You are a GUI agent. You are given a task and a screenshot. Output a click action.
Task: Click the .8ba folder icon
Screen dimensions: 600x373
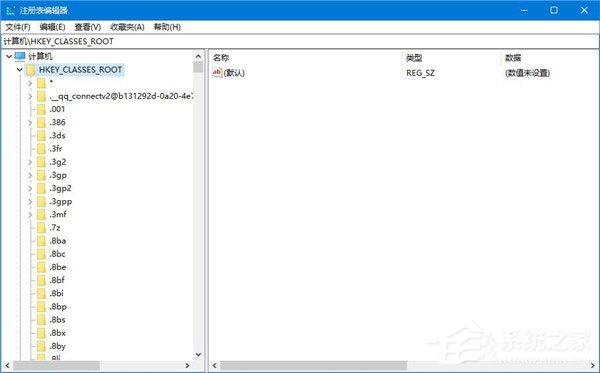pos(41,241)
